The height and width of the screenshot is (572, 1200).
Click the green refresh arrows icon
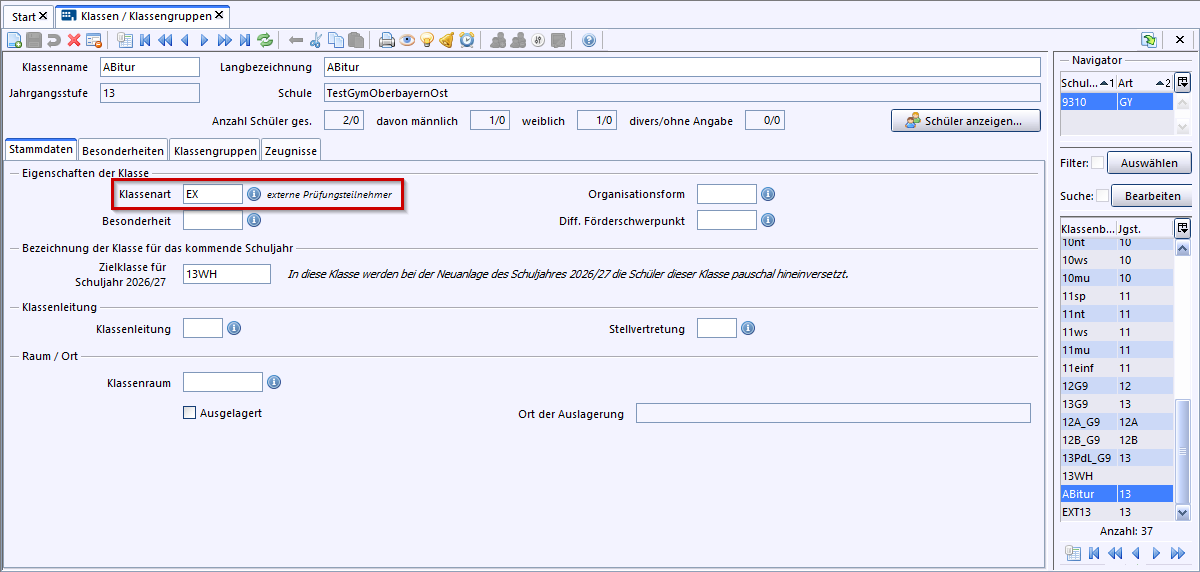265,40
